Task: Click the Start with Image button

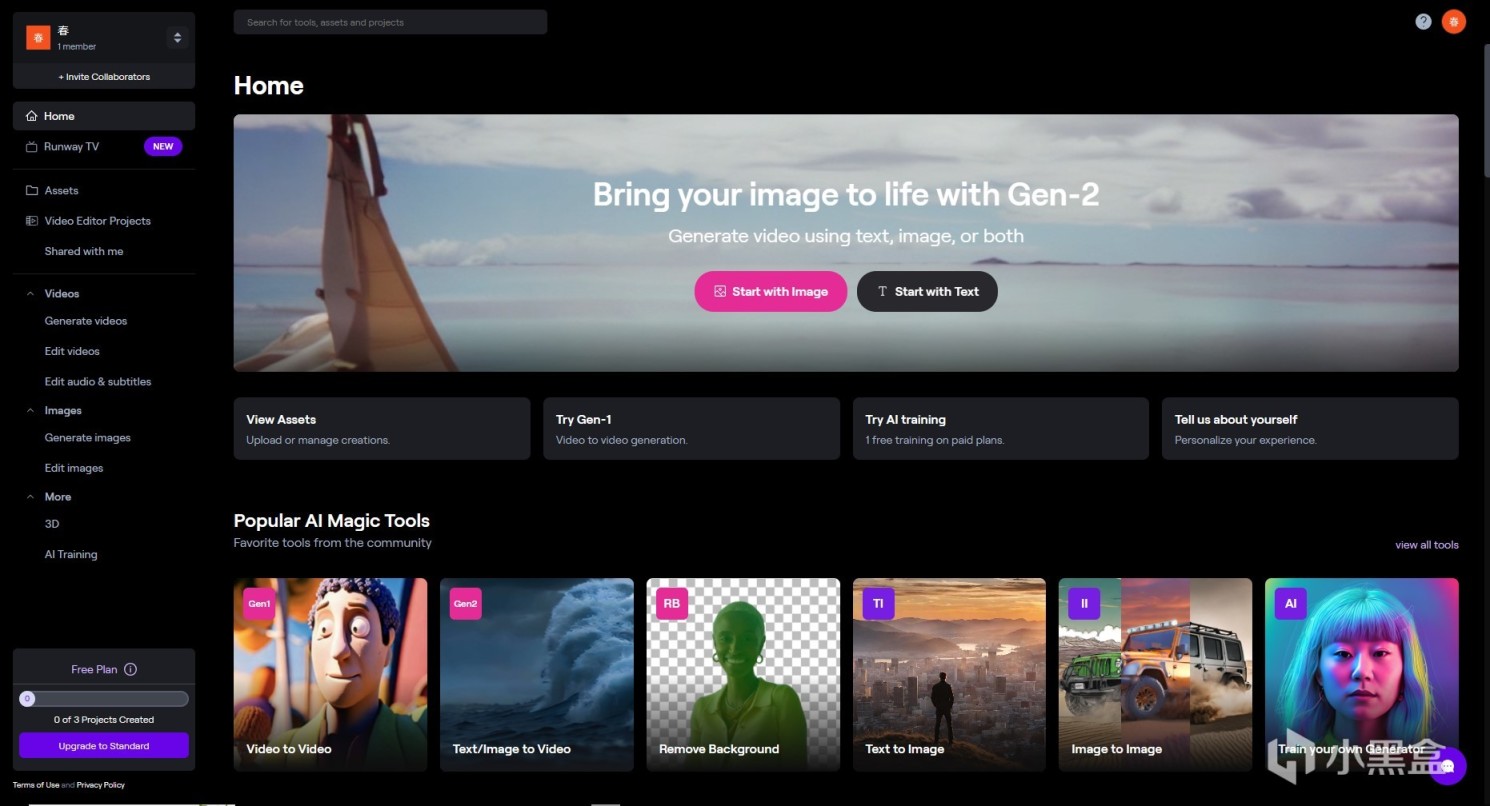Action: coord(771,292)
